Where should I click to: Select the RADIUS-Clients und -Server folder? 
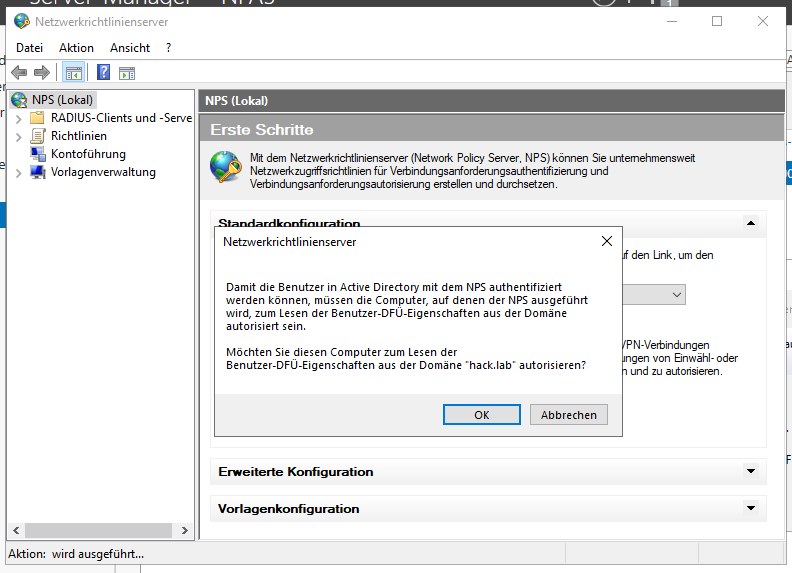[x=120, y=118]
